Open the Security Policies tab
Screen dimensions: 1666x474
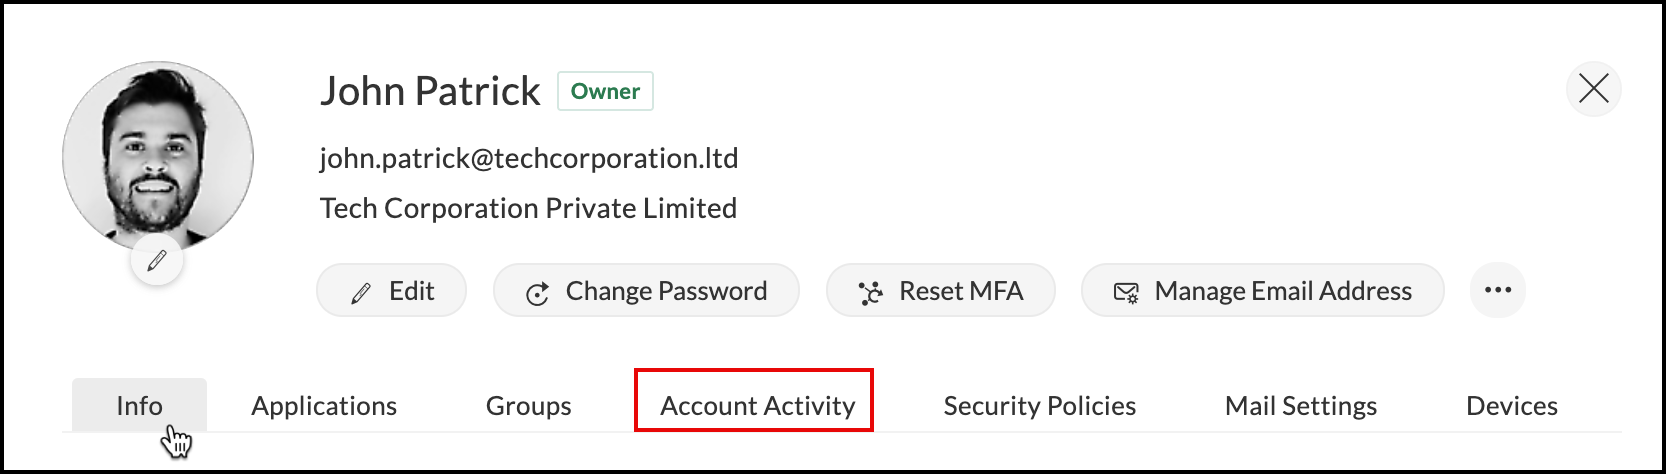click(1039, 406)
